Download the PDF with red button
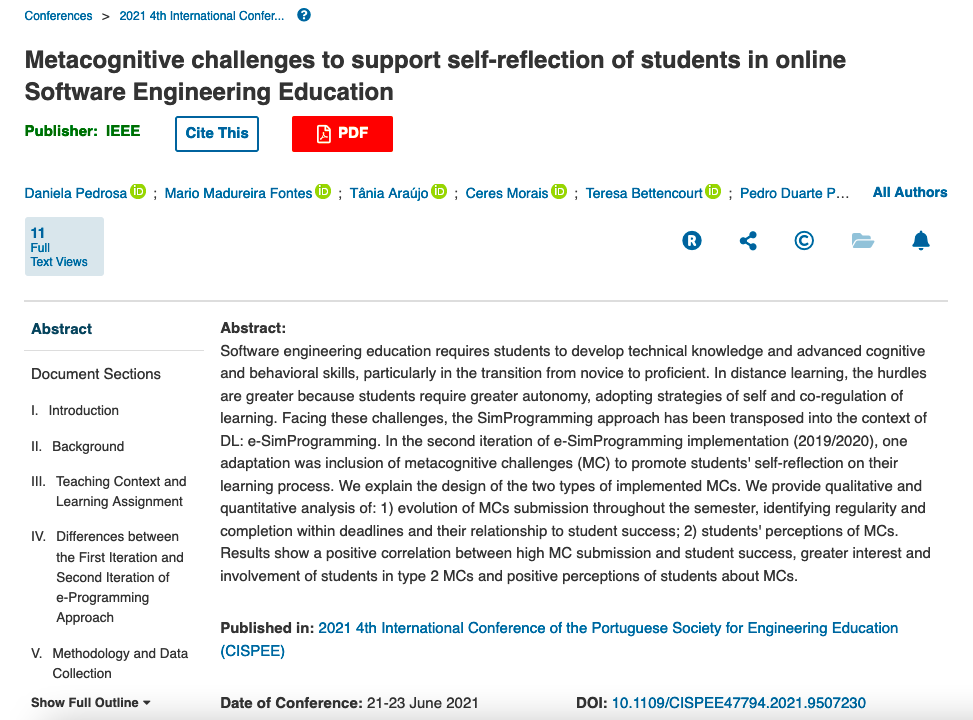The image size is (973, 720). tap(343, 133)
